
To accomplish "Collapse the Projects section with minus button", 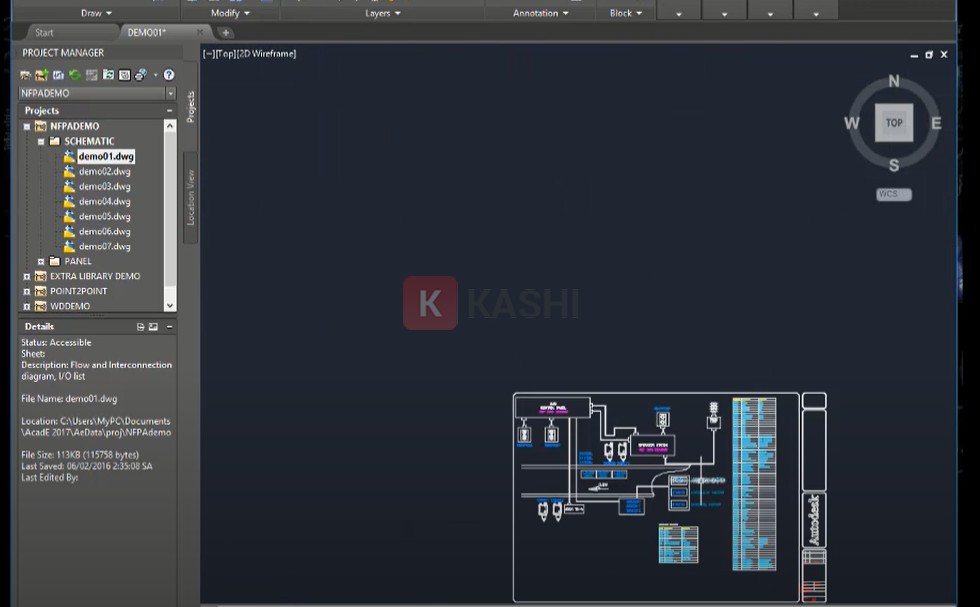I will click(x=169, y=111).
